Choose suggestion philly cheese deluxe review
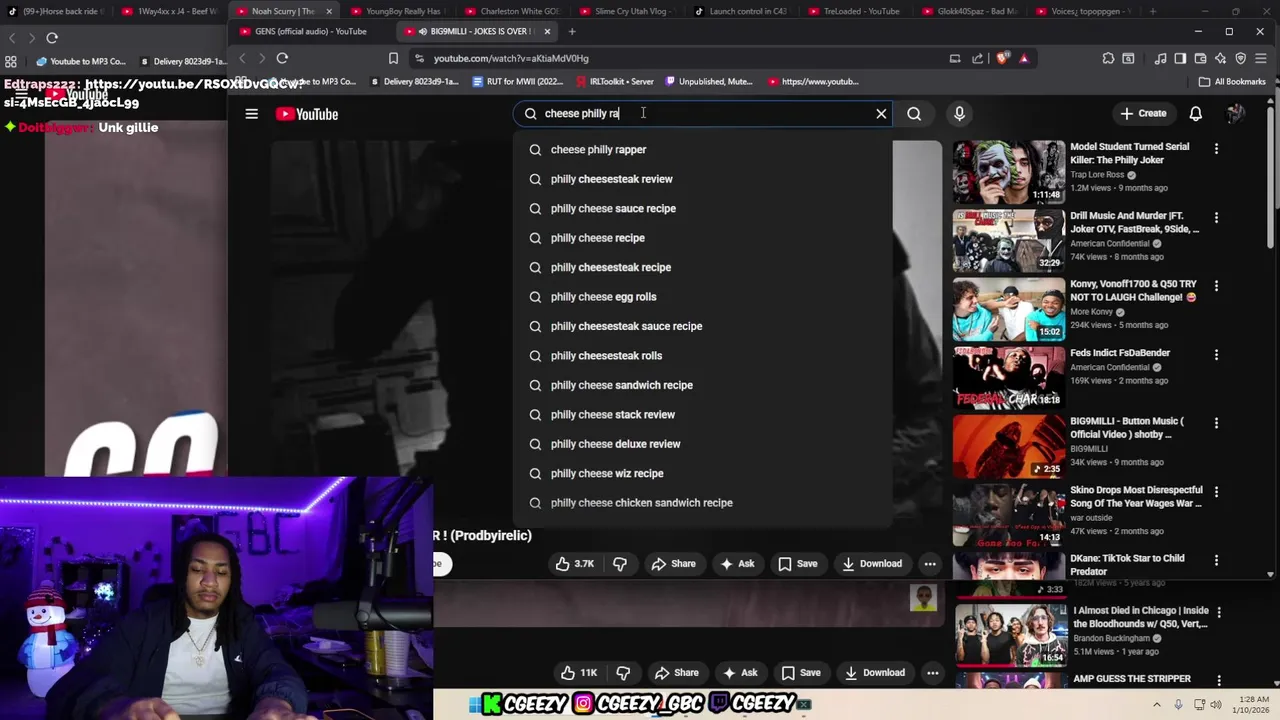This screenshot has height=720, width=1280. click(x=702, y=444)
